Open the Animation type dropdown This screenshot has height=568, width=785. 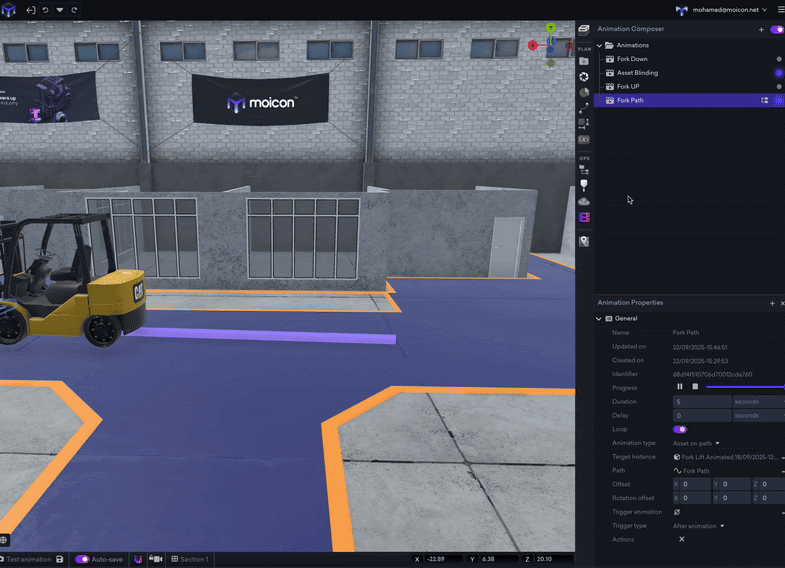click(x=696, y=443)
